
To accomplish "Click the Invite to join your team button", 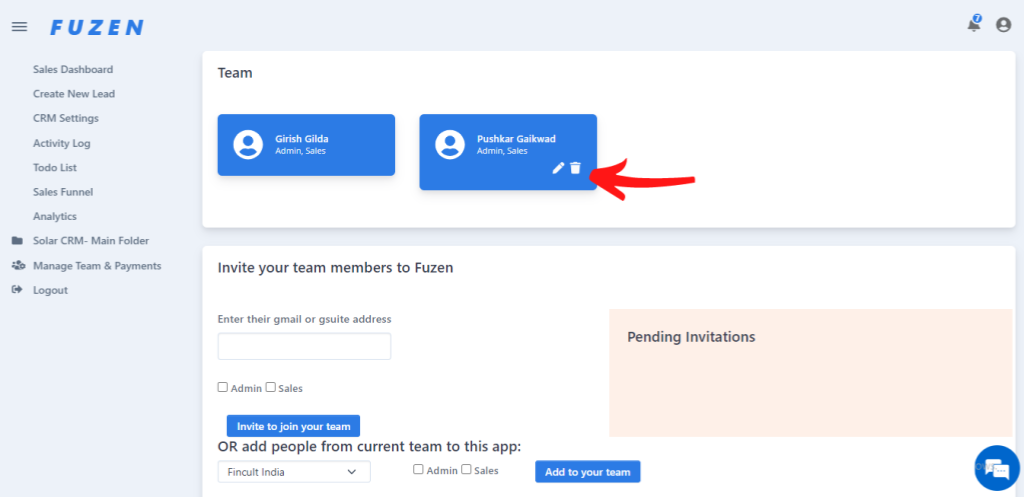I will coord(293,426).
